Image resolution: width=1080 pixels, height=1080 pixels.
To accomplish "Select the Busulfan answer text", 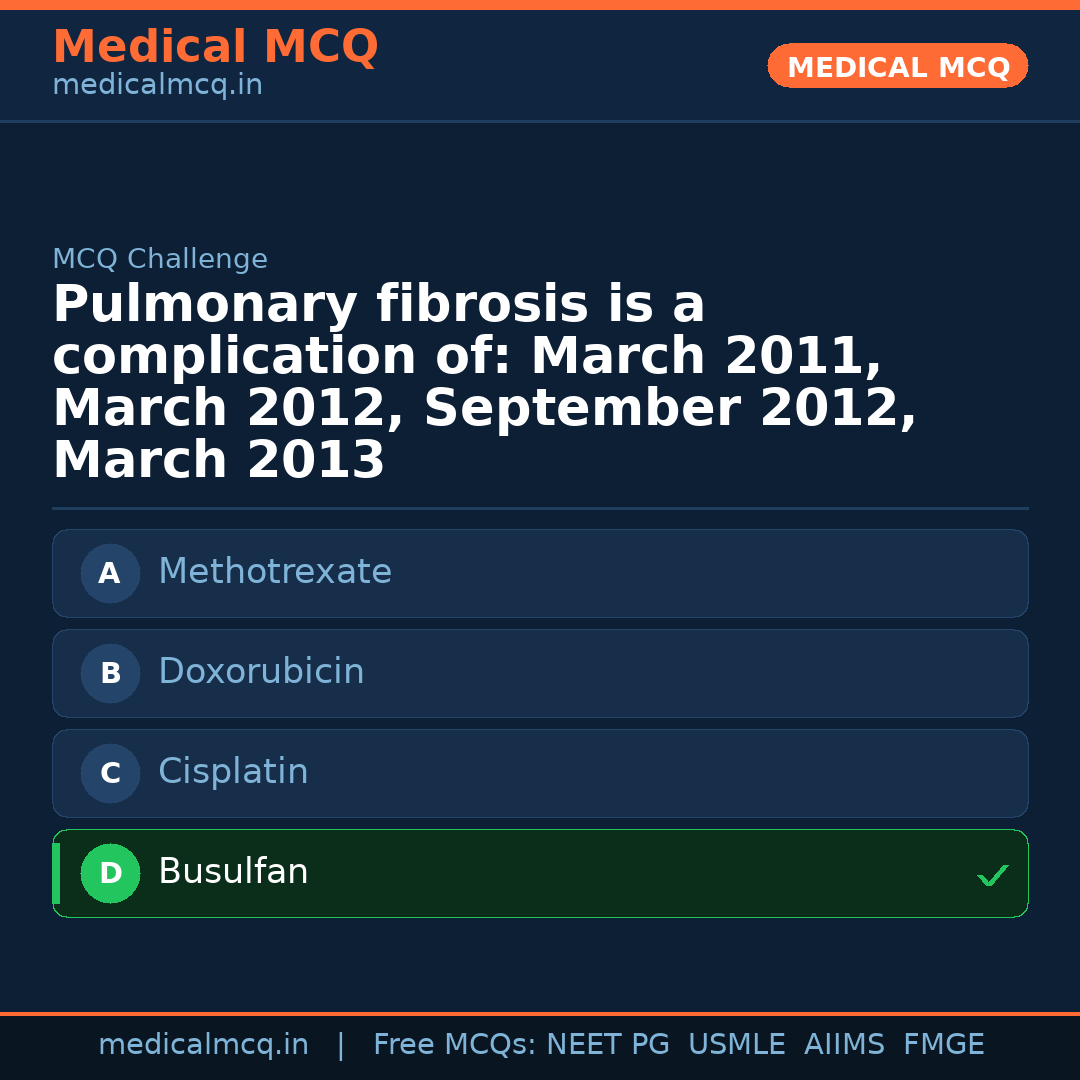I will (233, 872).
